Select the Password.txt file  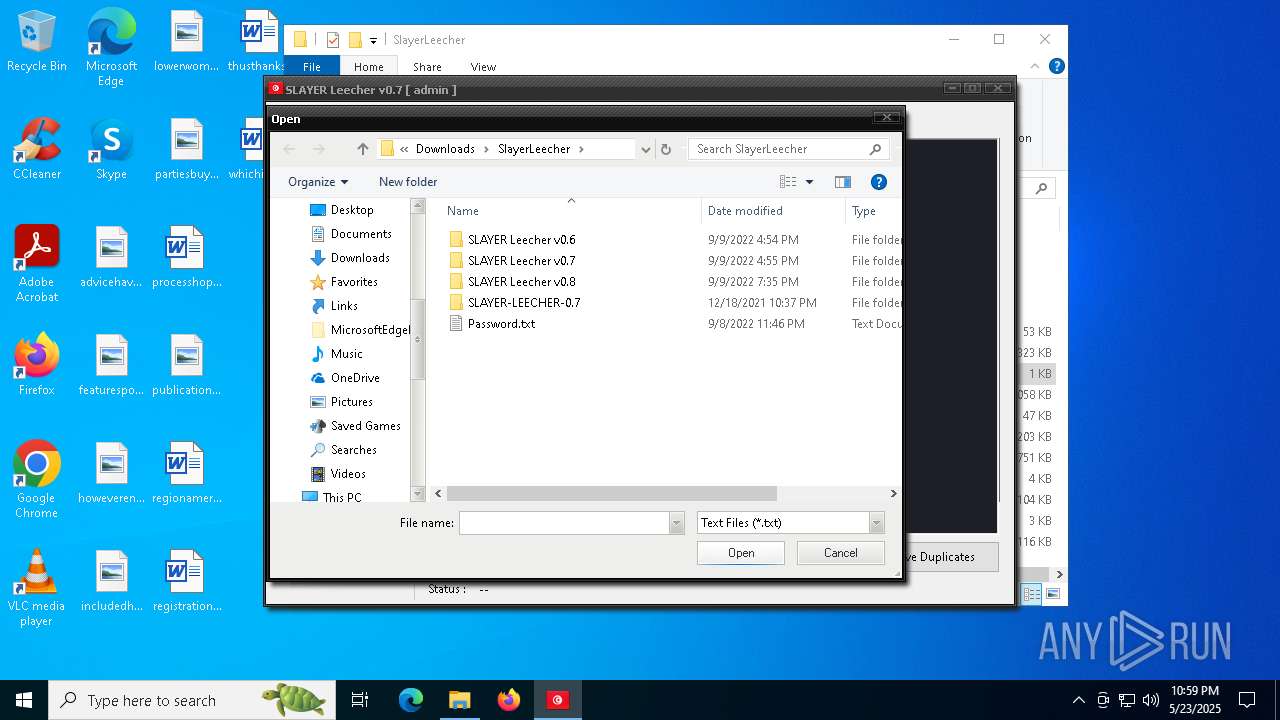click(x=501, y=324)
